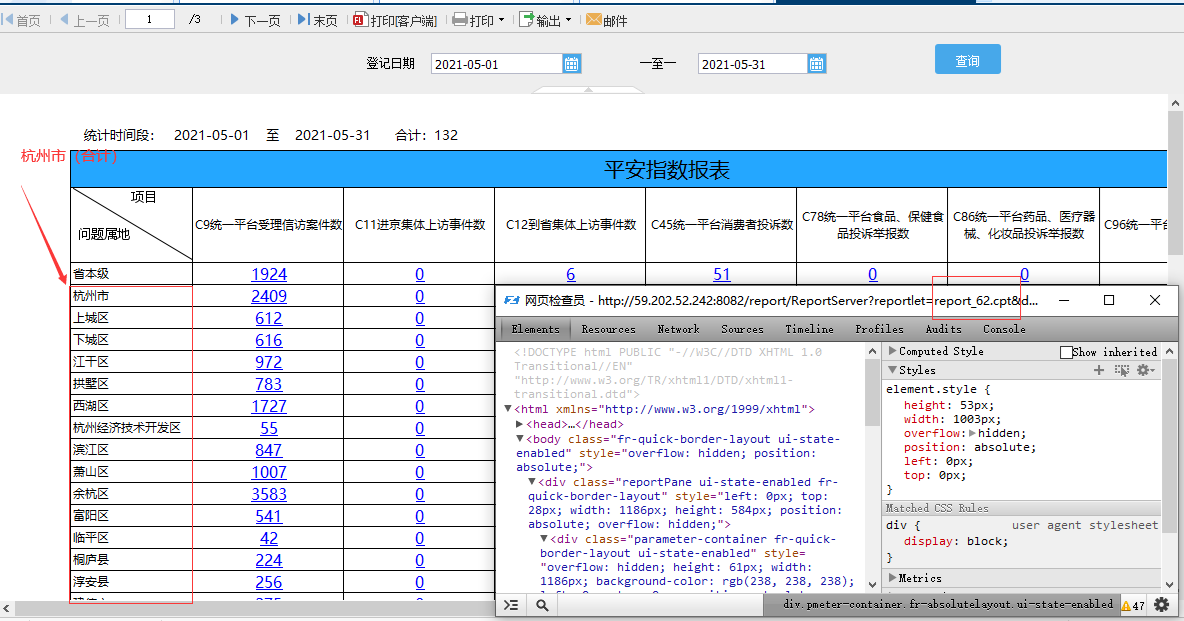Collapse the body element node

[520, 439]
